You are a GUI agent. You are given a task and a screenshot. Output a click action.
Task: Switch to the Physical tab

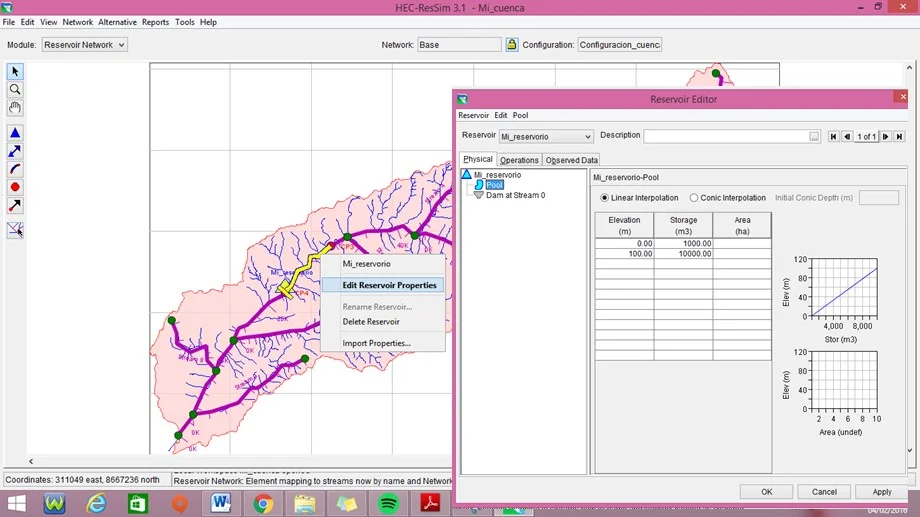tap(478, 159)
